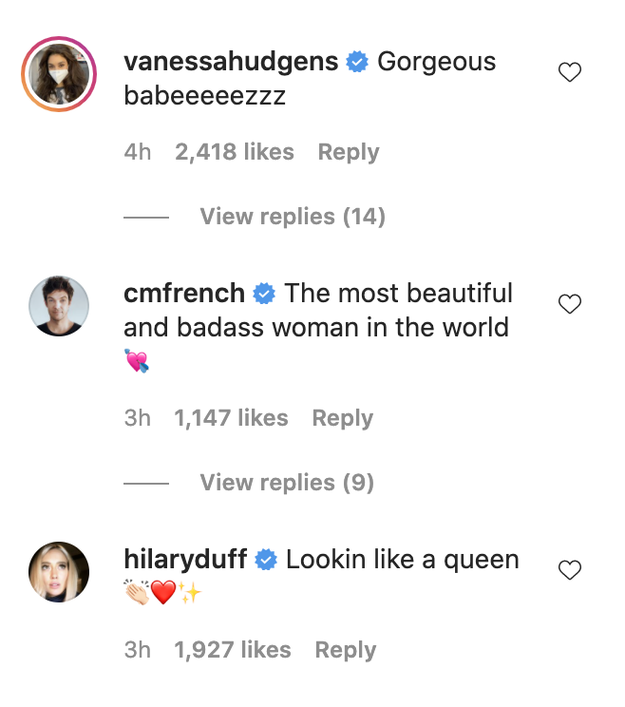Screen dimensions: 625x707
Task: Open vanessahudgens' profile picture
Action: click(x=59, y=75)
